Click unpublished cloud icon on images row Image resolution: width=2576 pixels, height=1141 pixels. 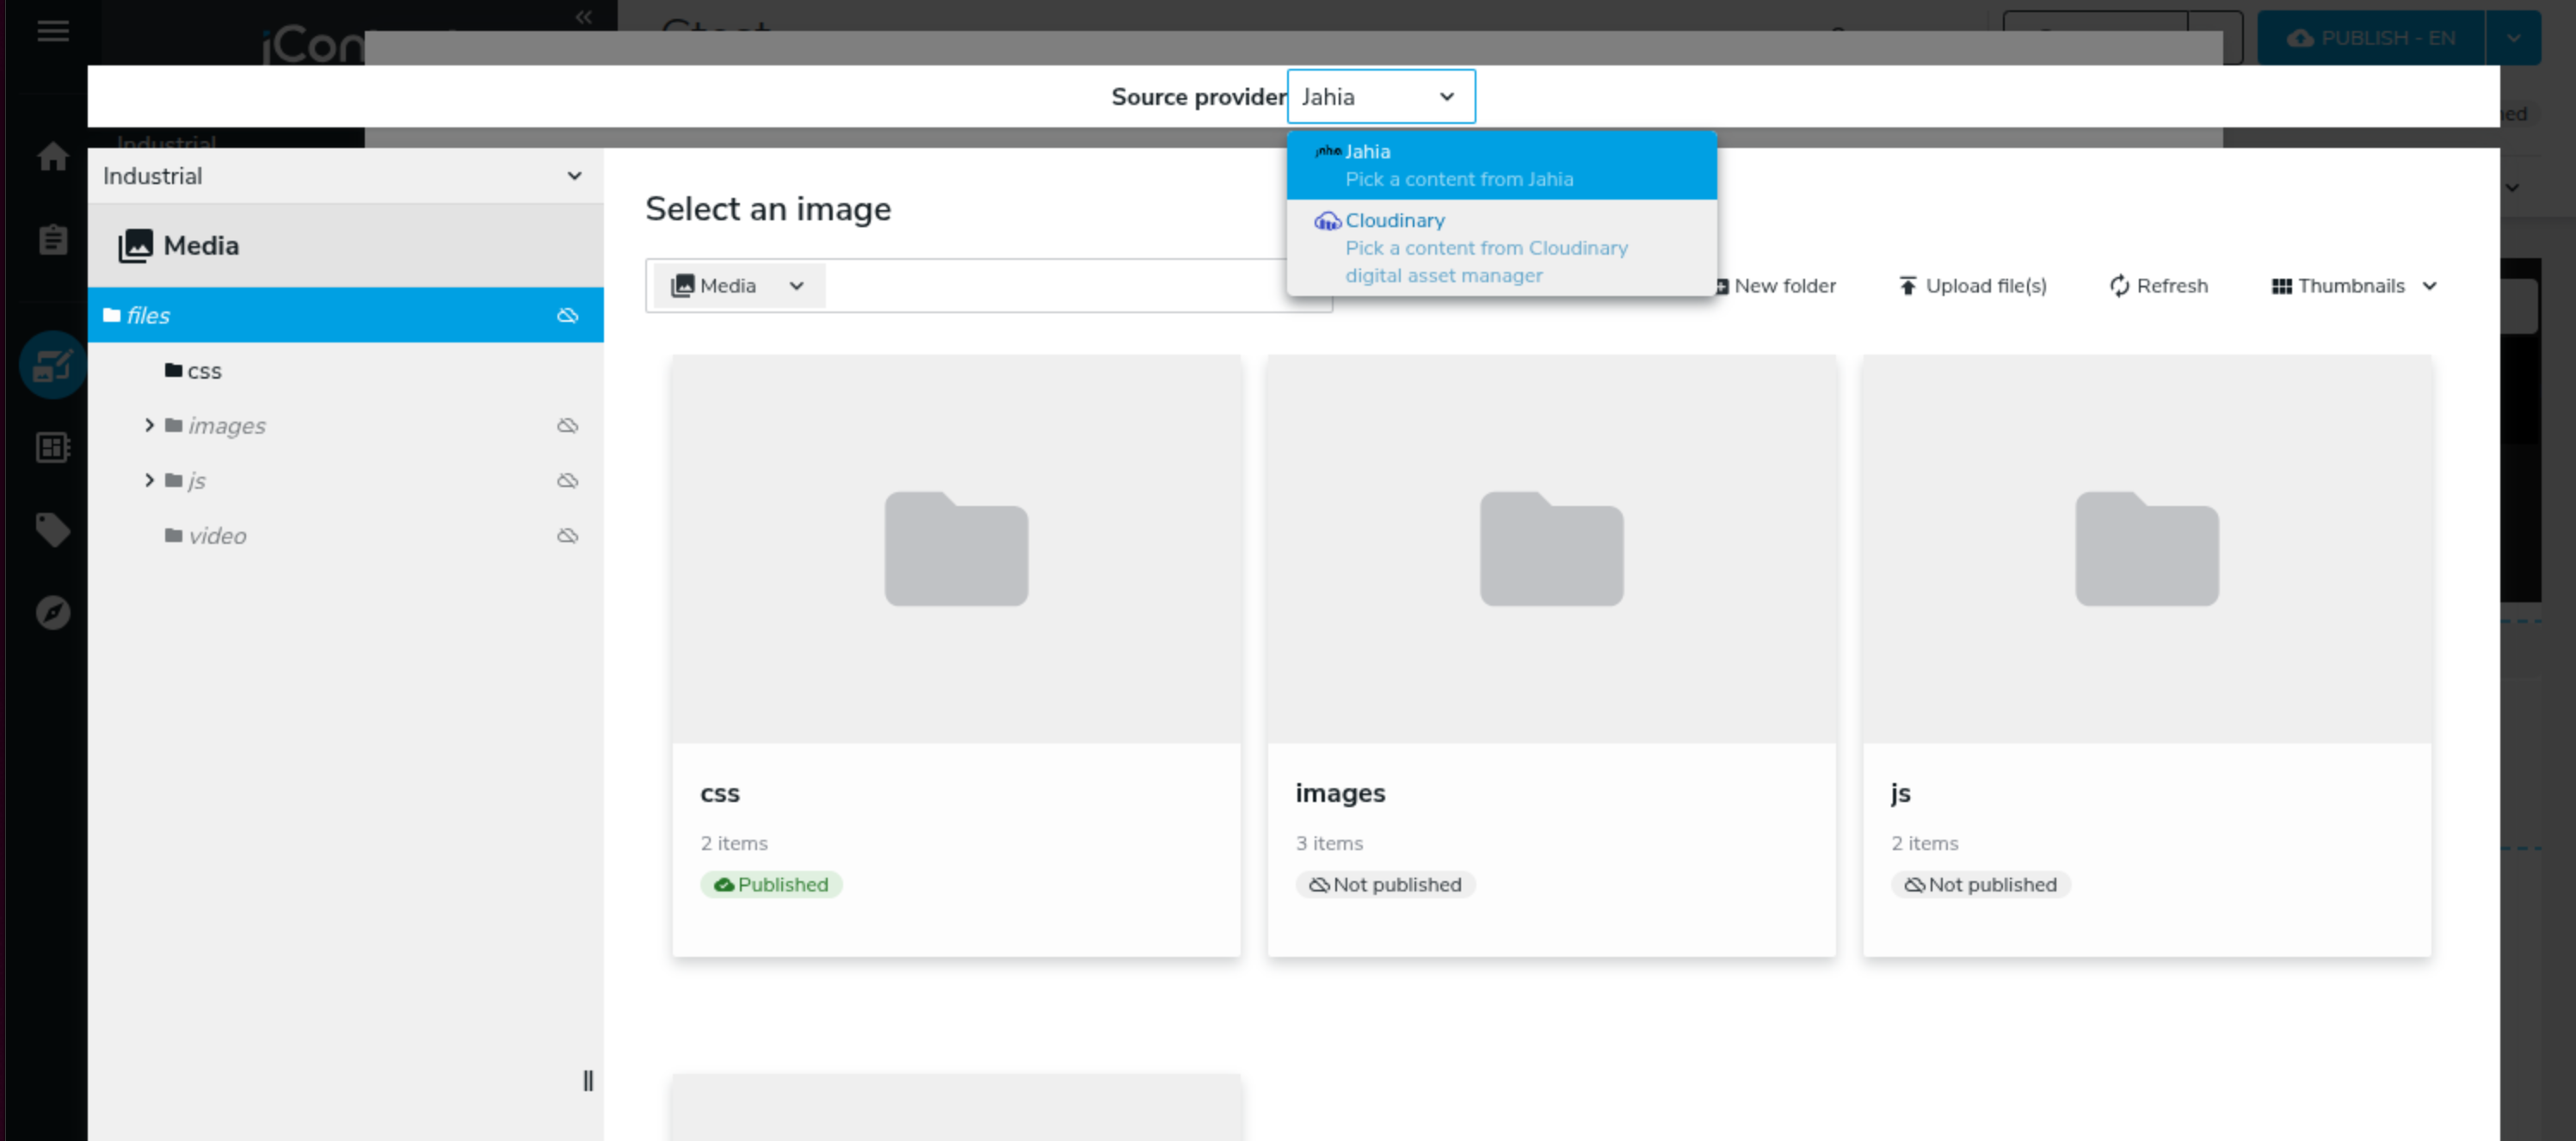[567, 426]
